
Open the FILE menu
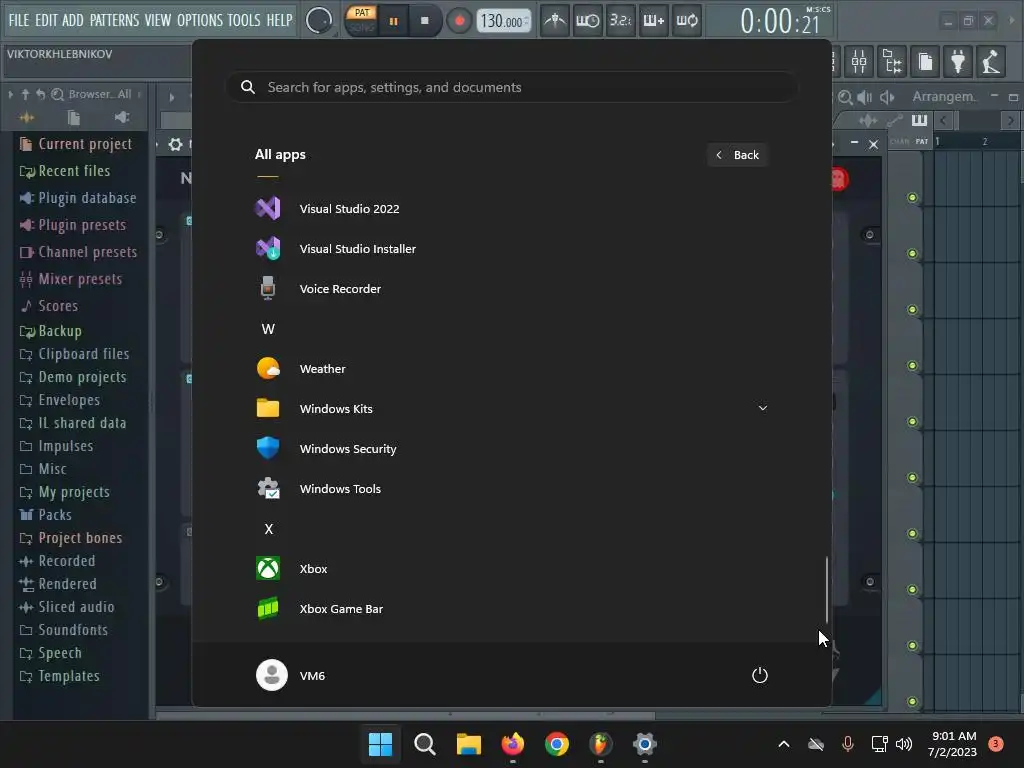(19, 20)
